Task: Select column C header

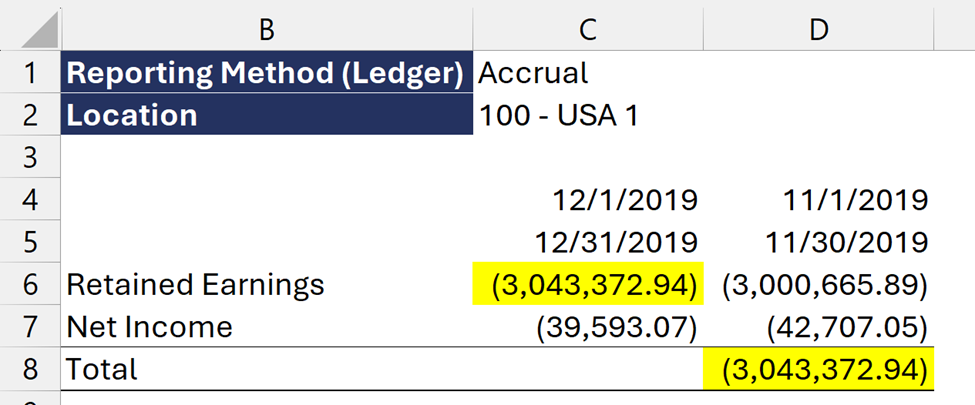Action: point(588,29)
